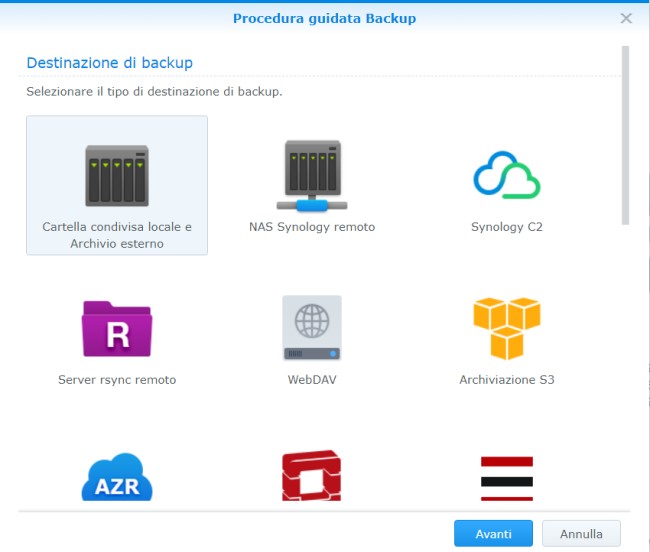Click 'Cartella condivisa locale e Archivio esterno' label
This screenshot has height=552, width=650.
pos(117,235)
